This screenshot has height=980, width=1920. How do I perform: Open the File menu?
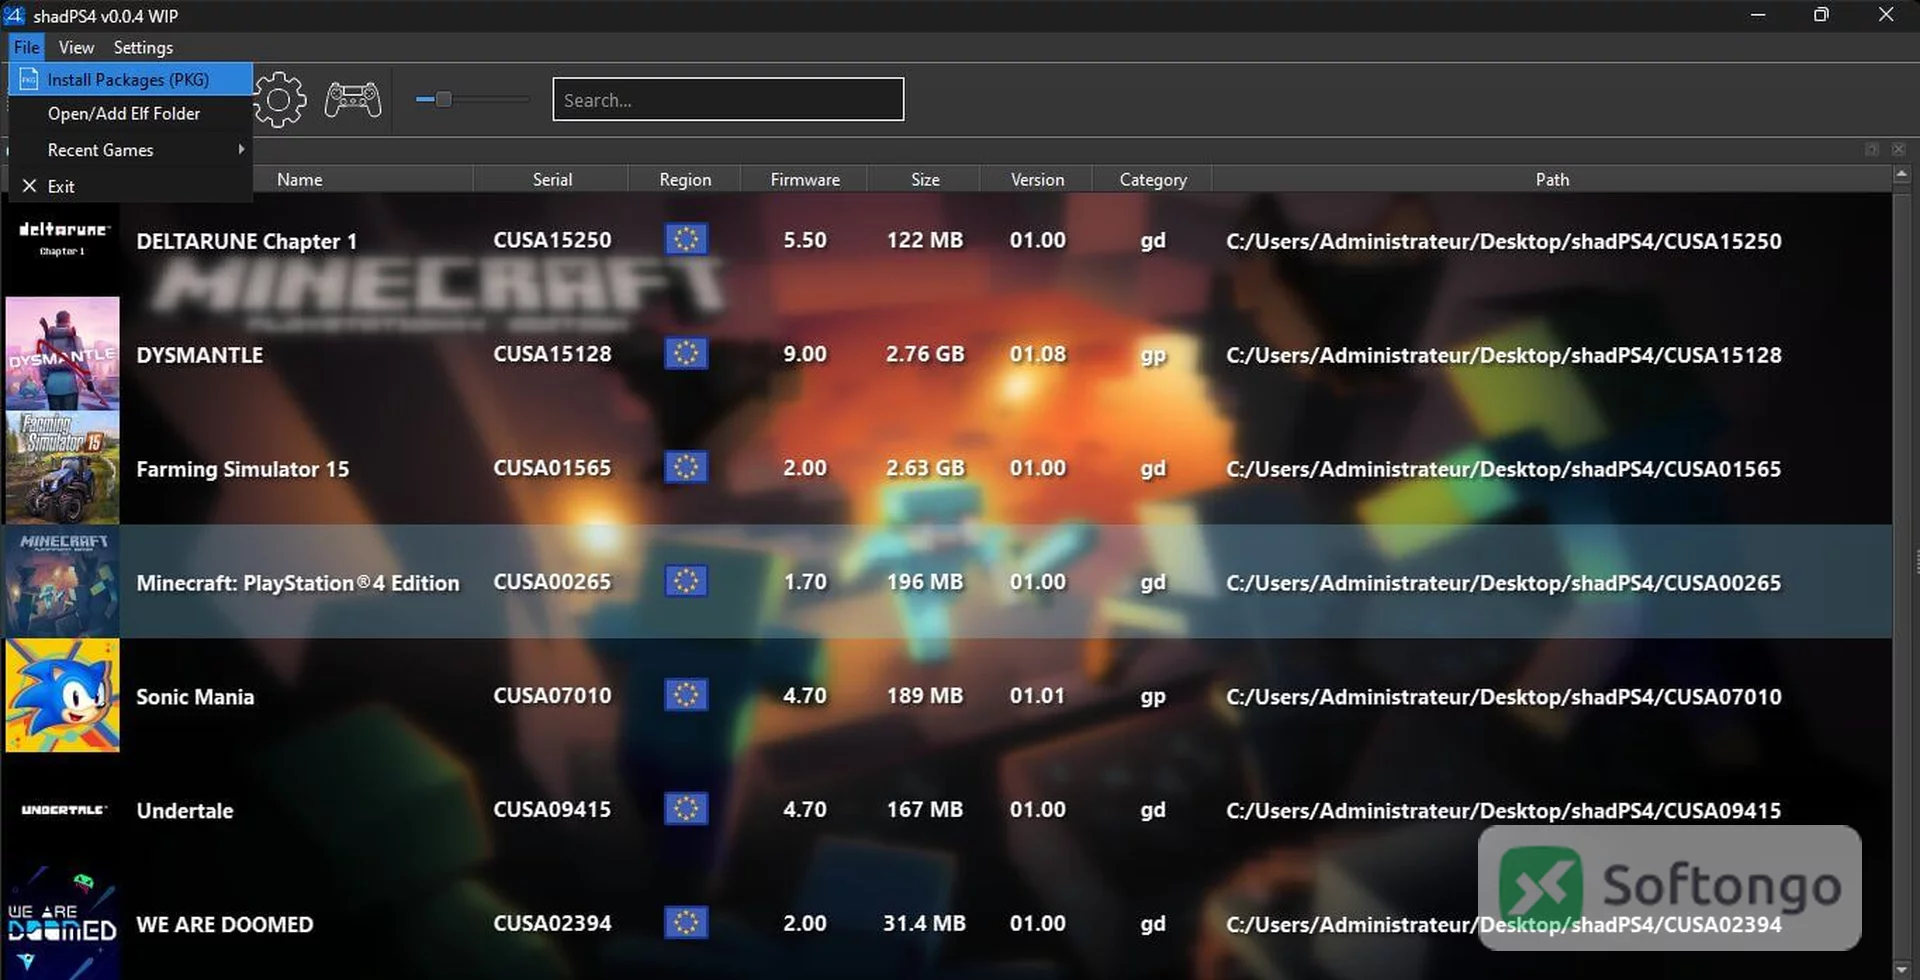pyautogui.click(x=26, y=47)
